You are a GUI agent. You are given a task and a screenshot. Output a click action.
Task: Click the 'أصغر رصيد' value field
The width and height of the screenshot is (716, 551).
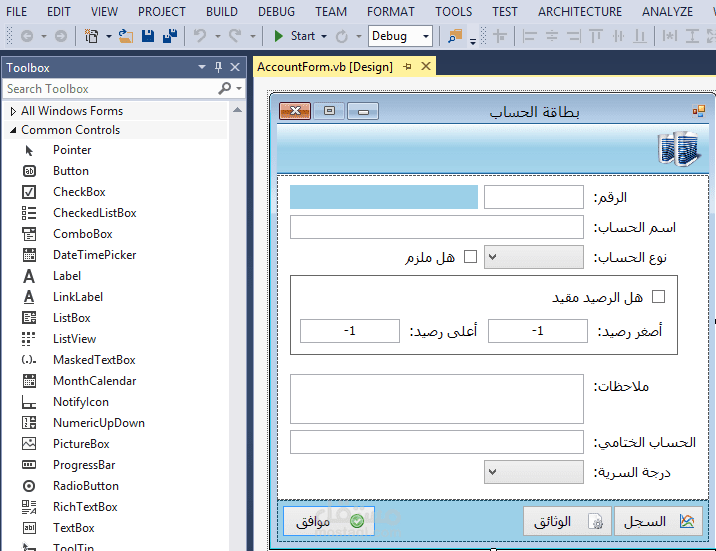pos(537,331)
